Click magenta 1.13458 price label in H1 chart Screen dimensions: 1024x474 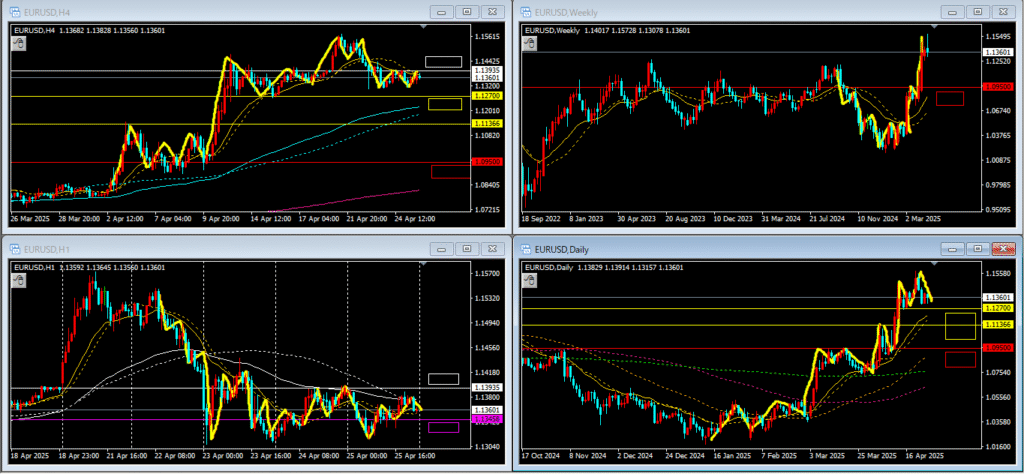click(489, 419)
